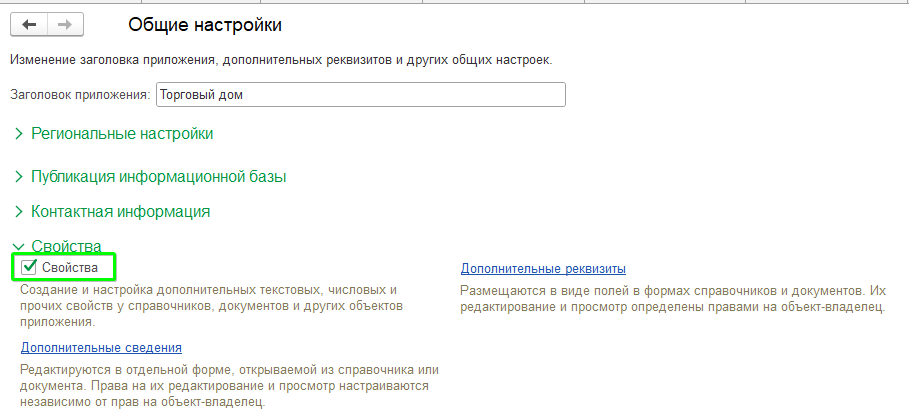909x419 pixels.
Task: Go back with the left arrow button
Action: [29, 24]
